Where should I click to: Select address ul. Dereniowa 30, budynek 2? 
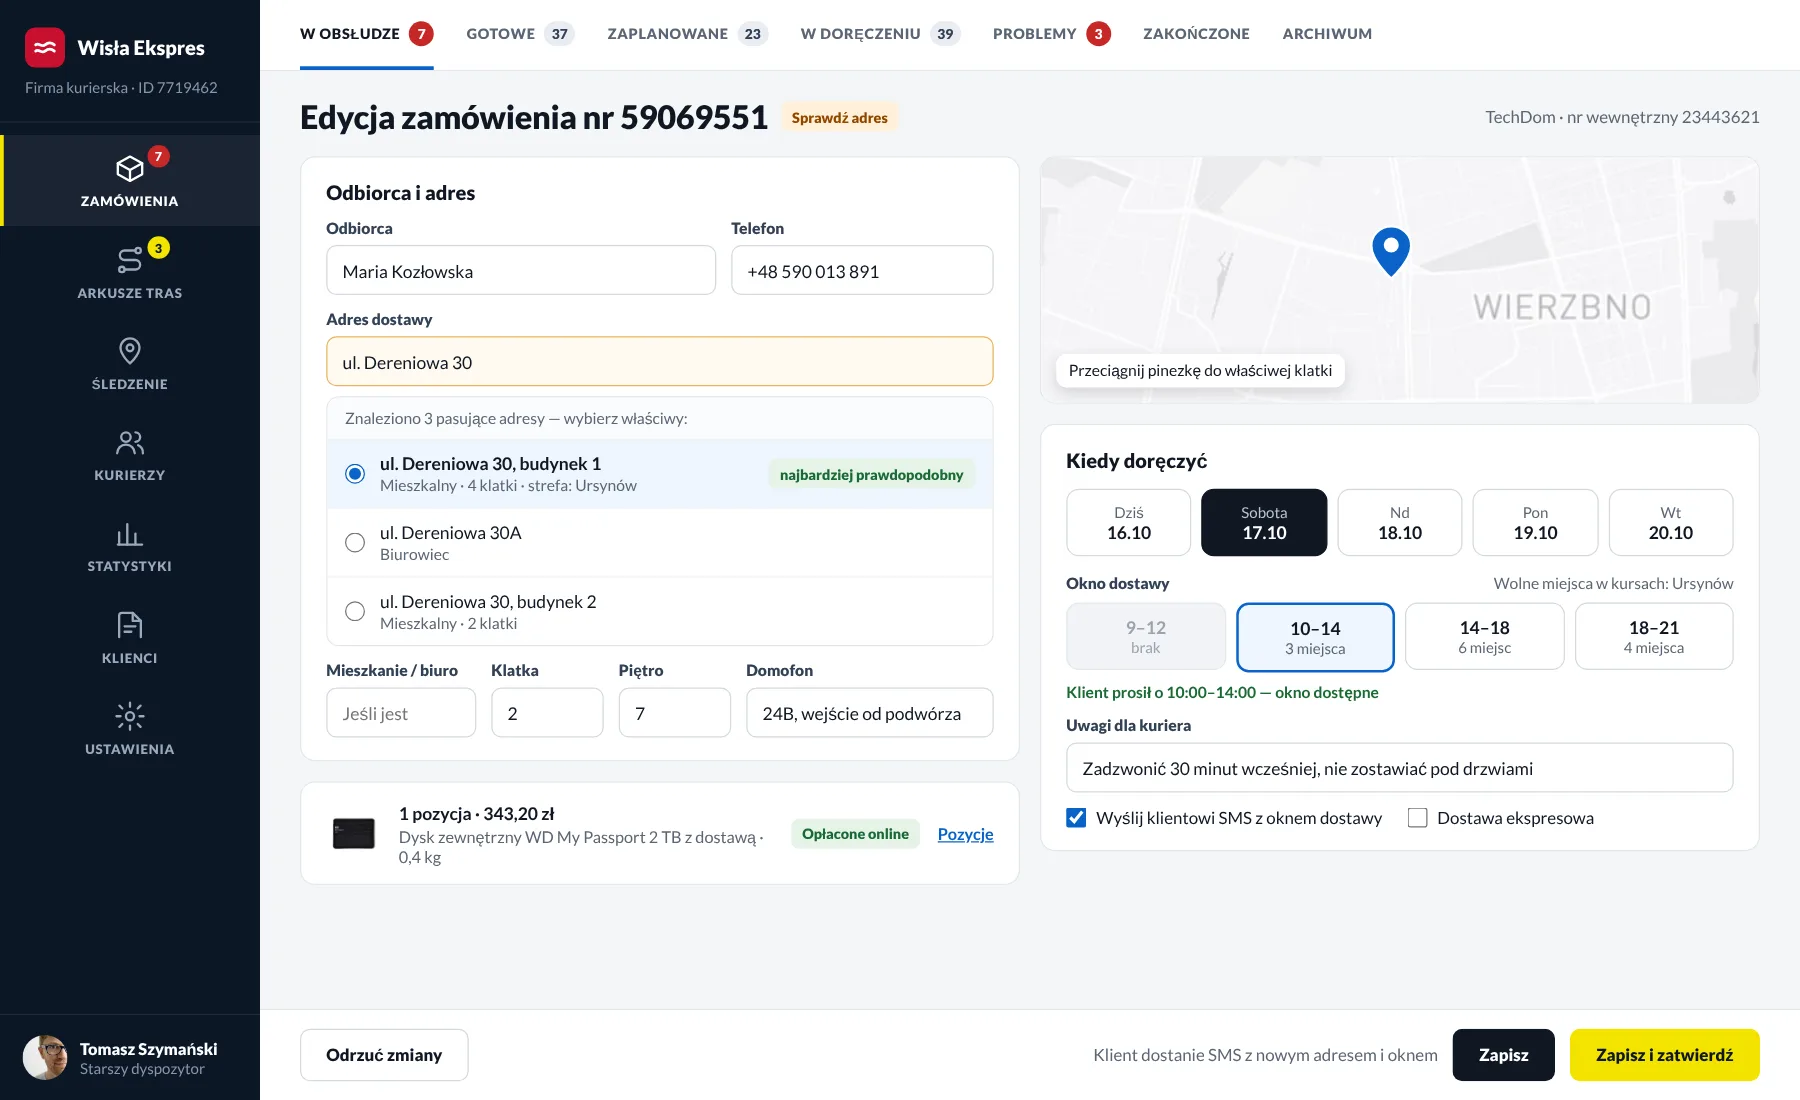pos(660,612)
